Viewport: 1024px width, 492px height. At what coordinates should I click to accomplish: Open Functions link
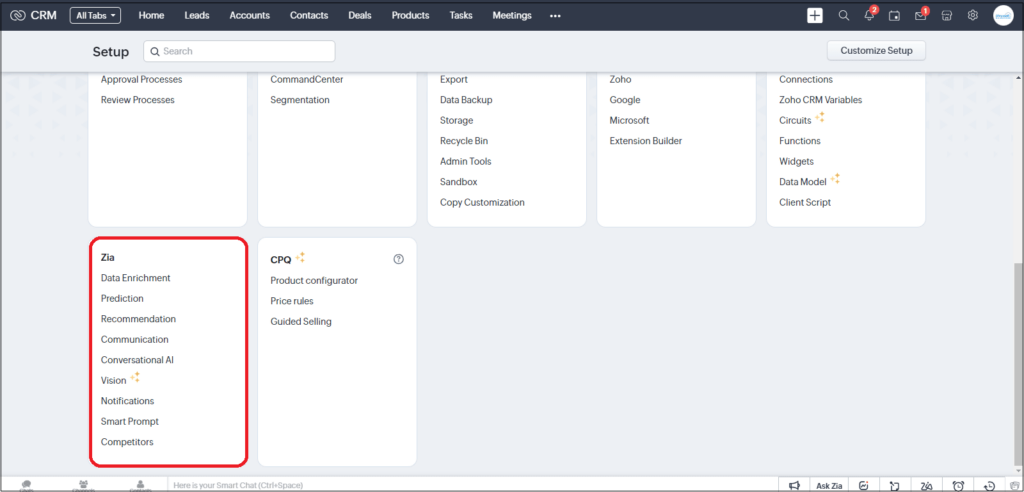point(800,141)
